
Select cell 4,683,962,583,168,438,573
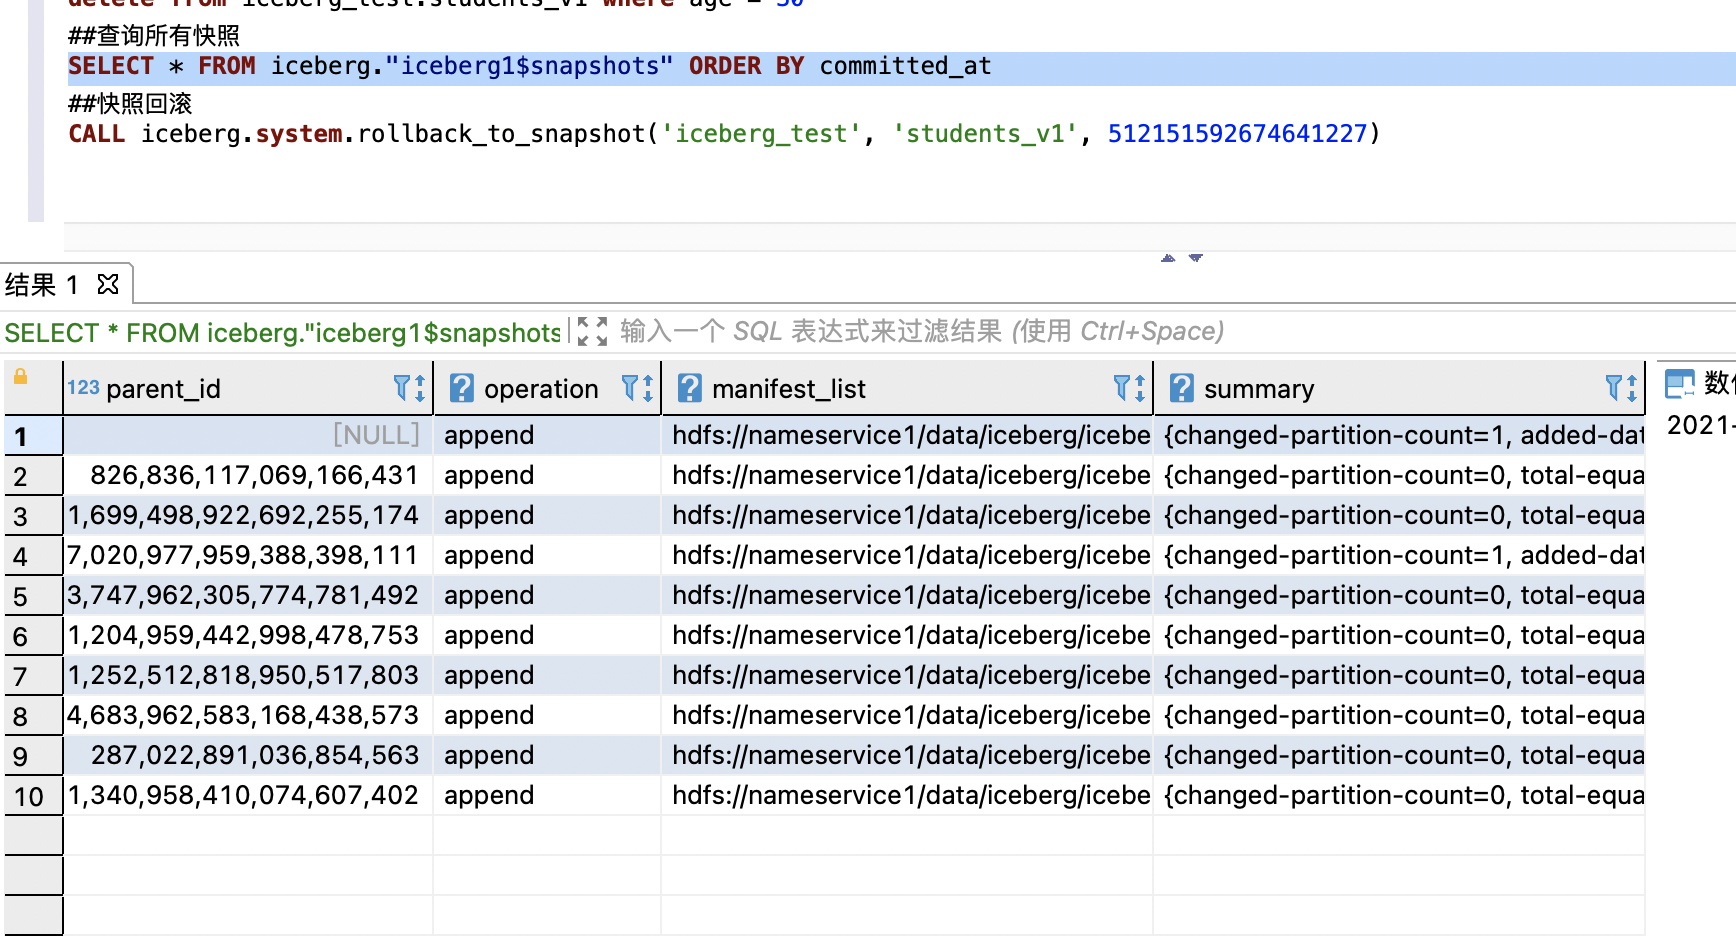pyautogui.click(x=248, y=715)
